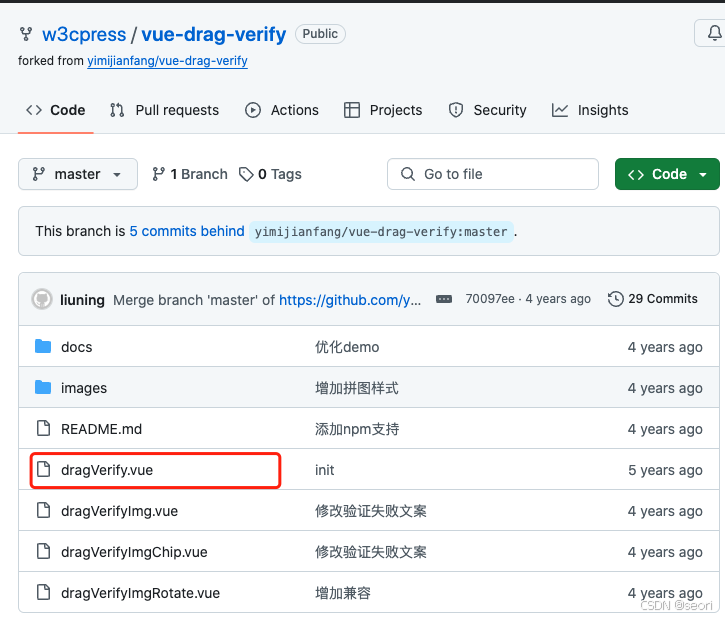Click the file icon next to dragVerifyImg.vue

[x=43, y=510]
